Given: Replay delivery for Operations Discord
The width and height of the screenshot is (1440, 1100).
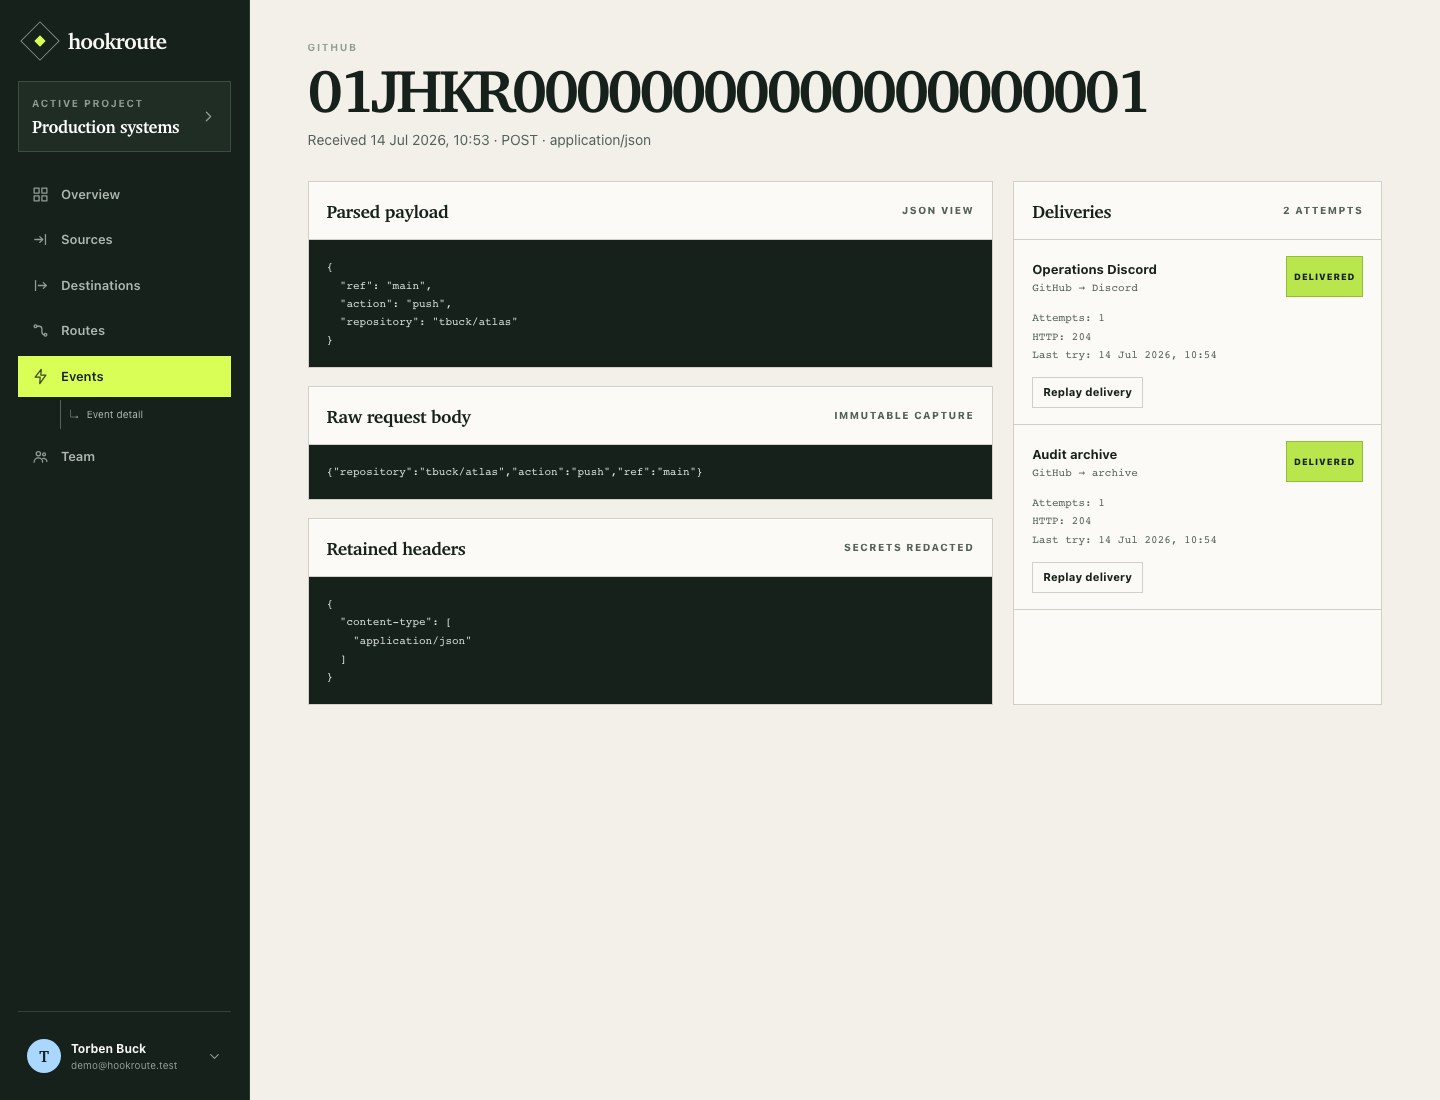Looking at the screenshot, I should (1087, 392).
